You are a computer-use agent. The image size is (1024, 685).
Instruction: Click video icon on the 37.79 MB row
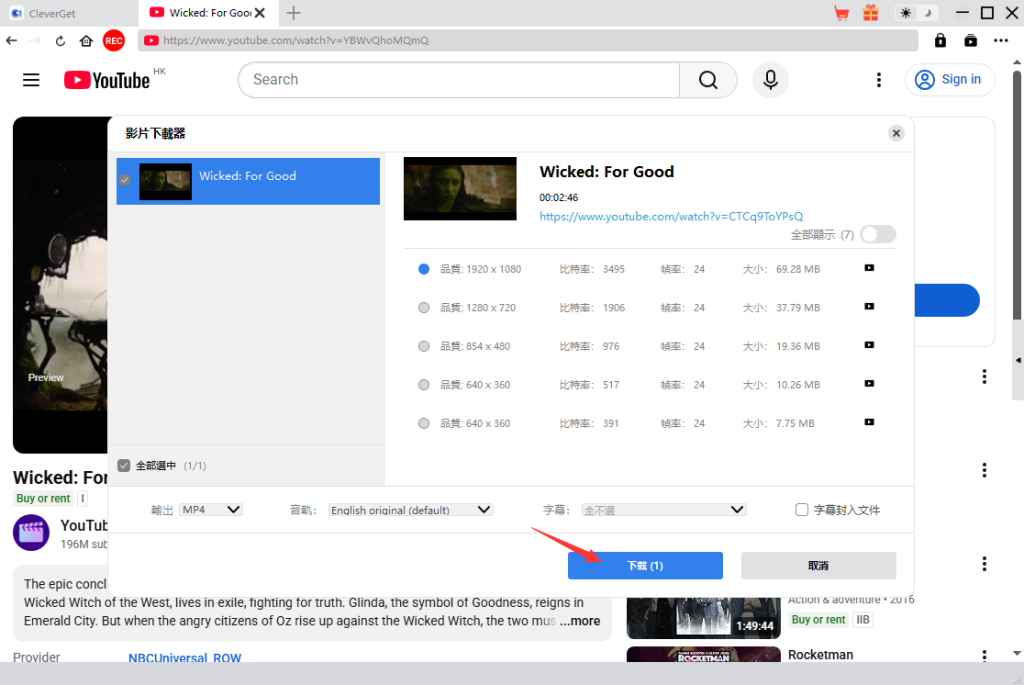pyautogui.click(x=869, y=306)
